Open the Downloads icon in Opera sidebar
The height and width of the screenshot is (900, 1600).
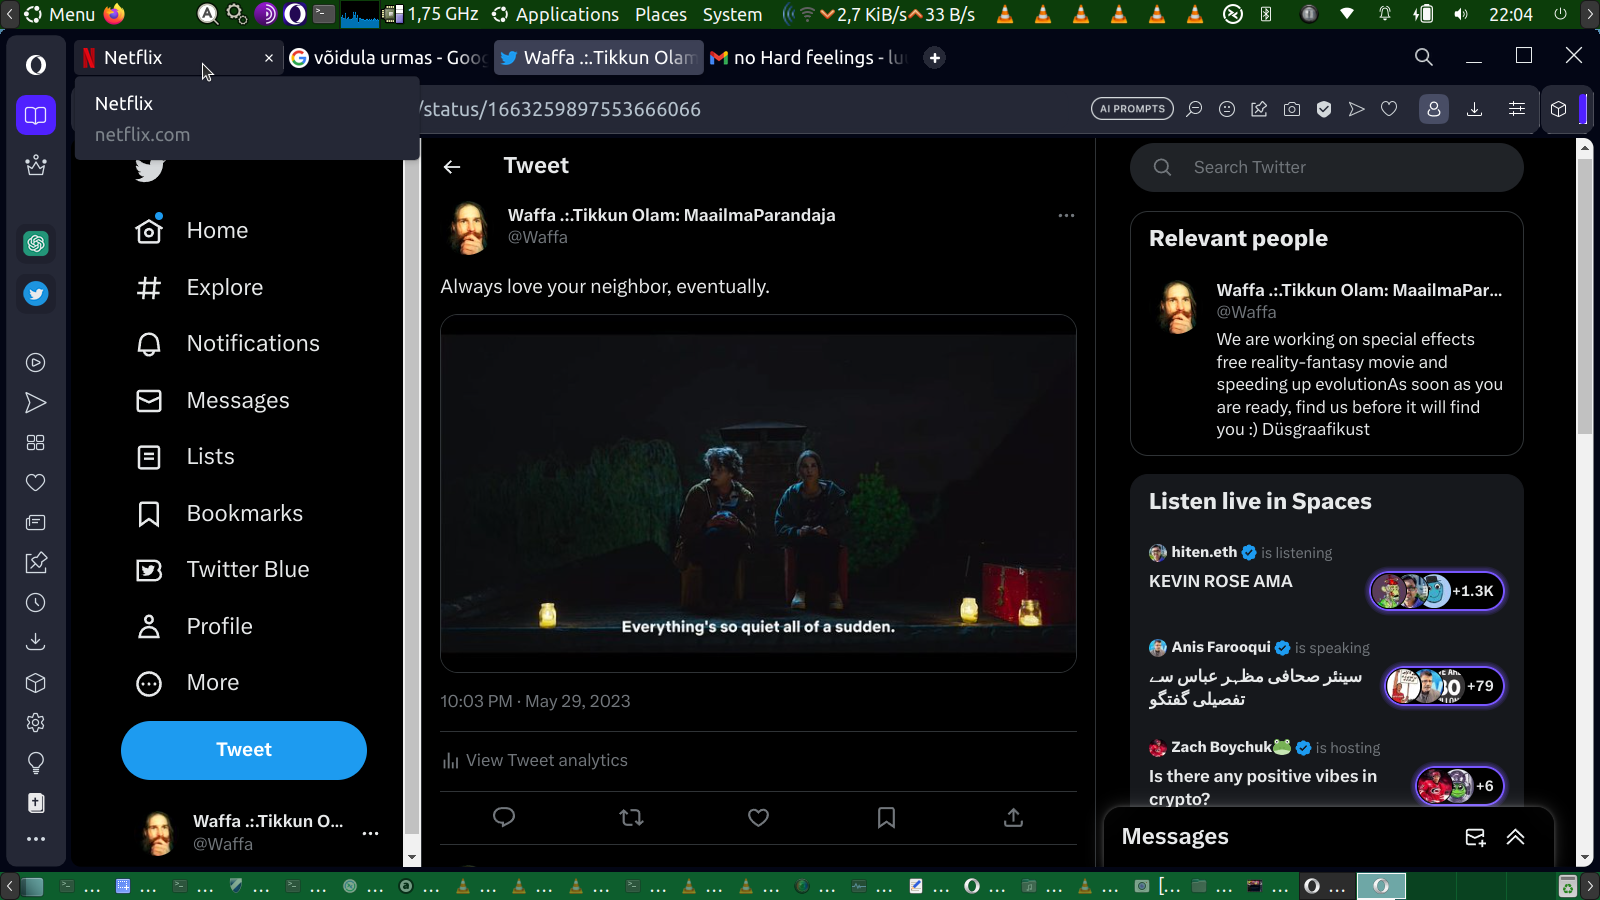[36, 642]
